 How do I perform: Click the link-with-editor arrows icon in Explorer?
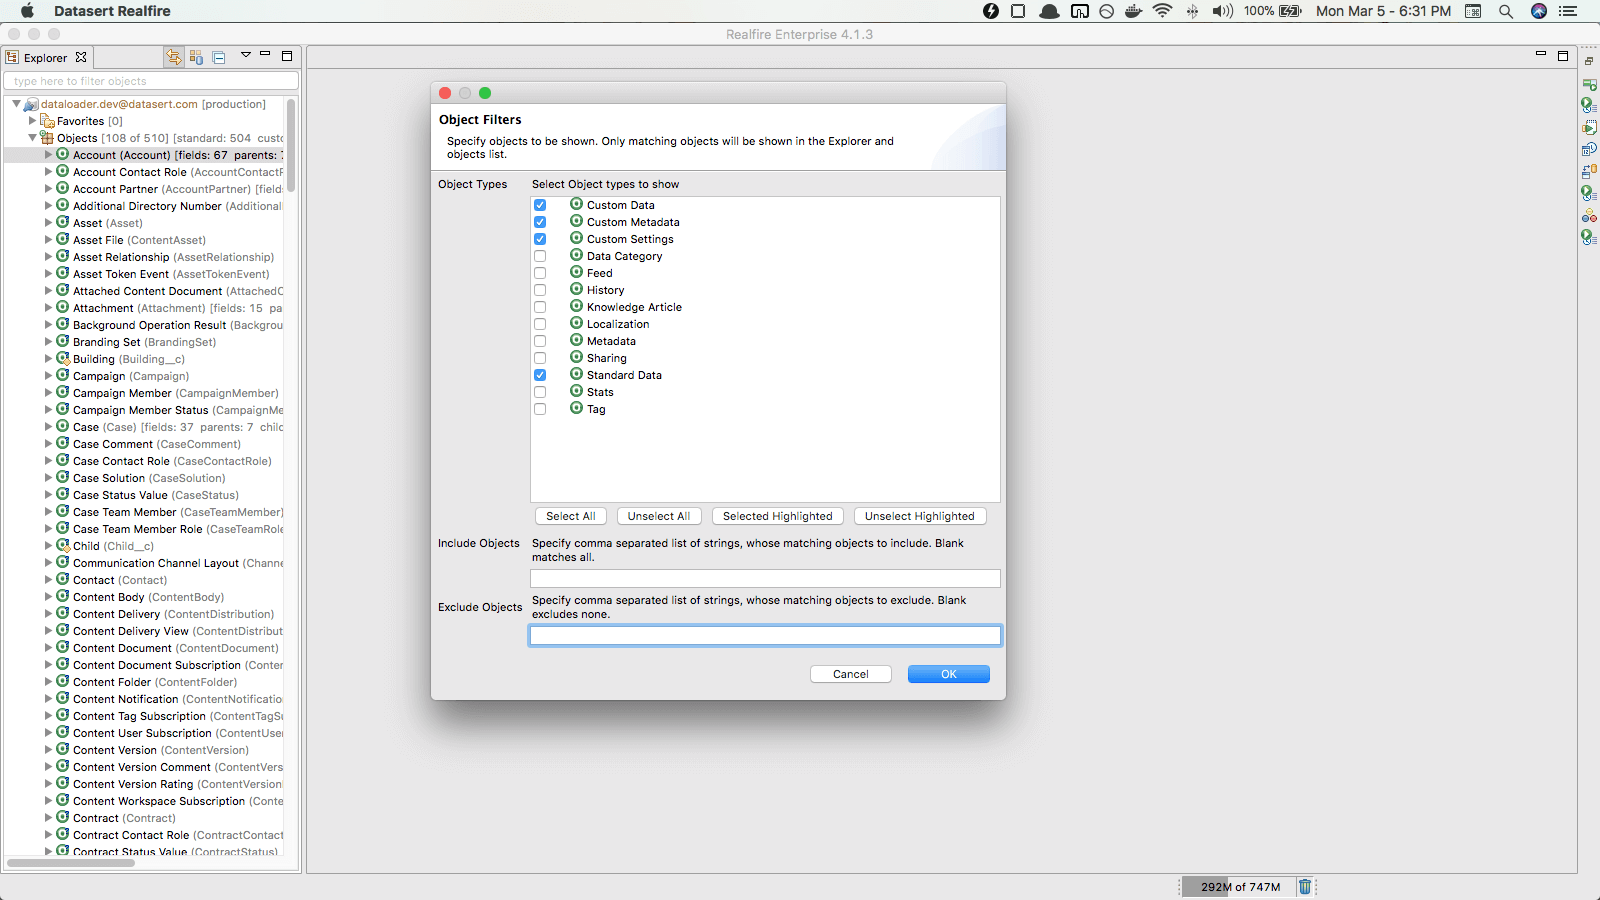tap(174, 57)
